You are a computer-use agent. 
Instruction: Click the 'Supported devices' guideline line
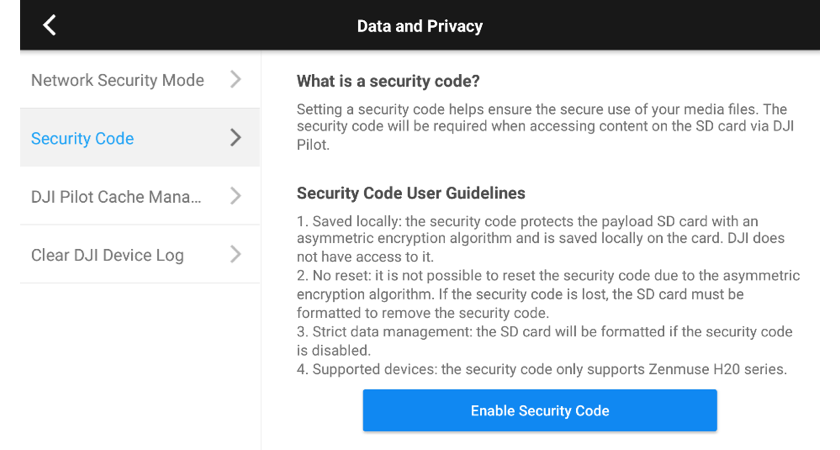point(541,370)
